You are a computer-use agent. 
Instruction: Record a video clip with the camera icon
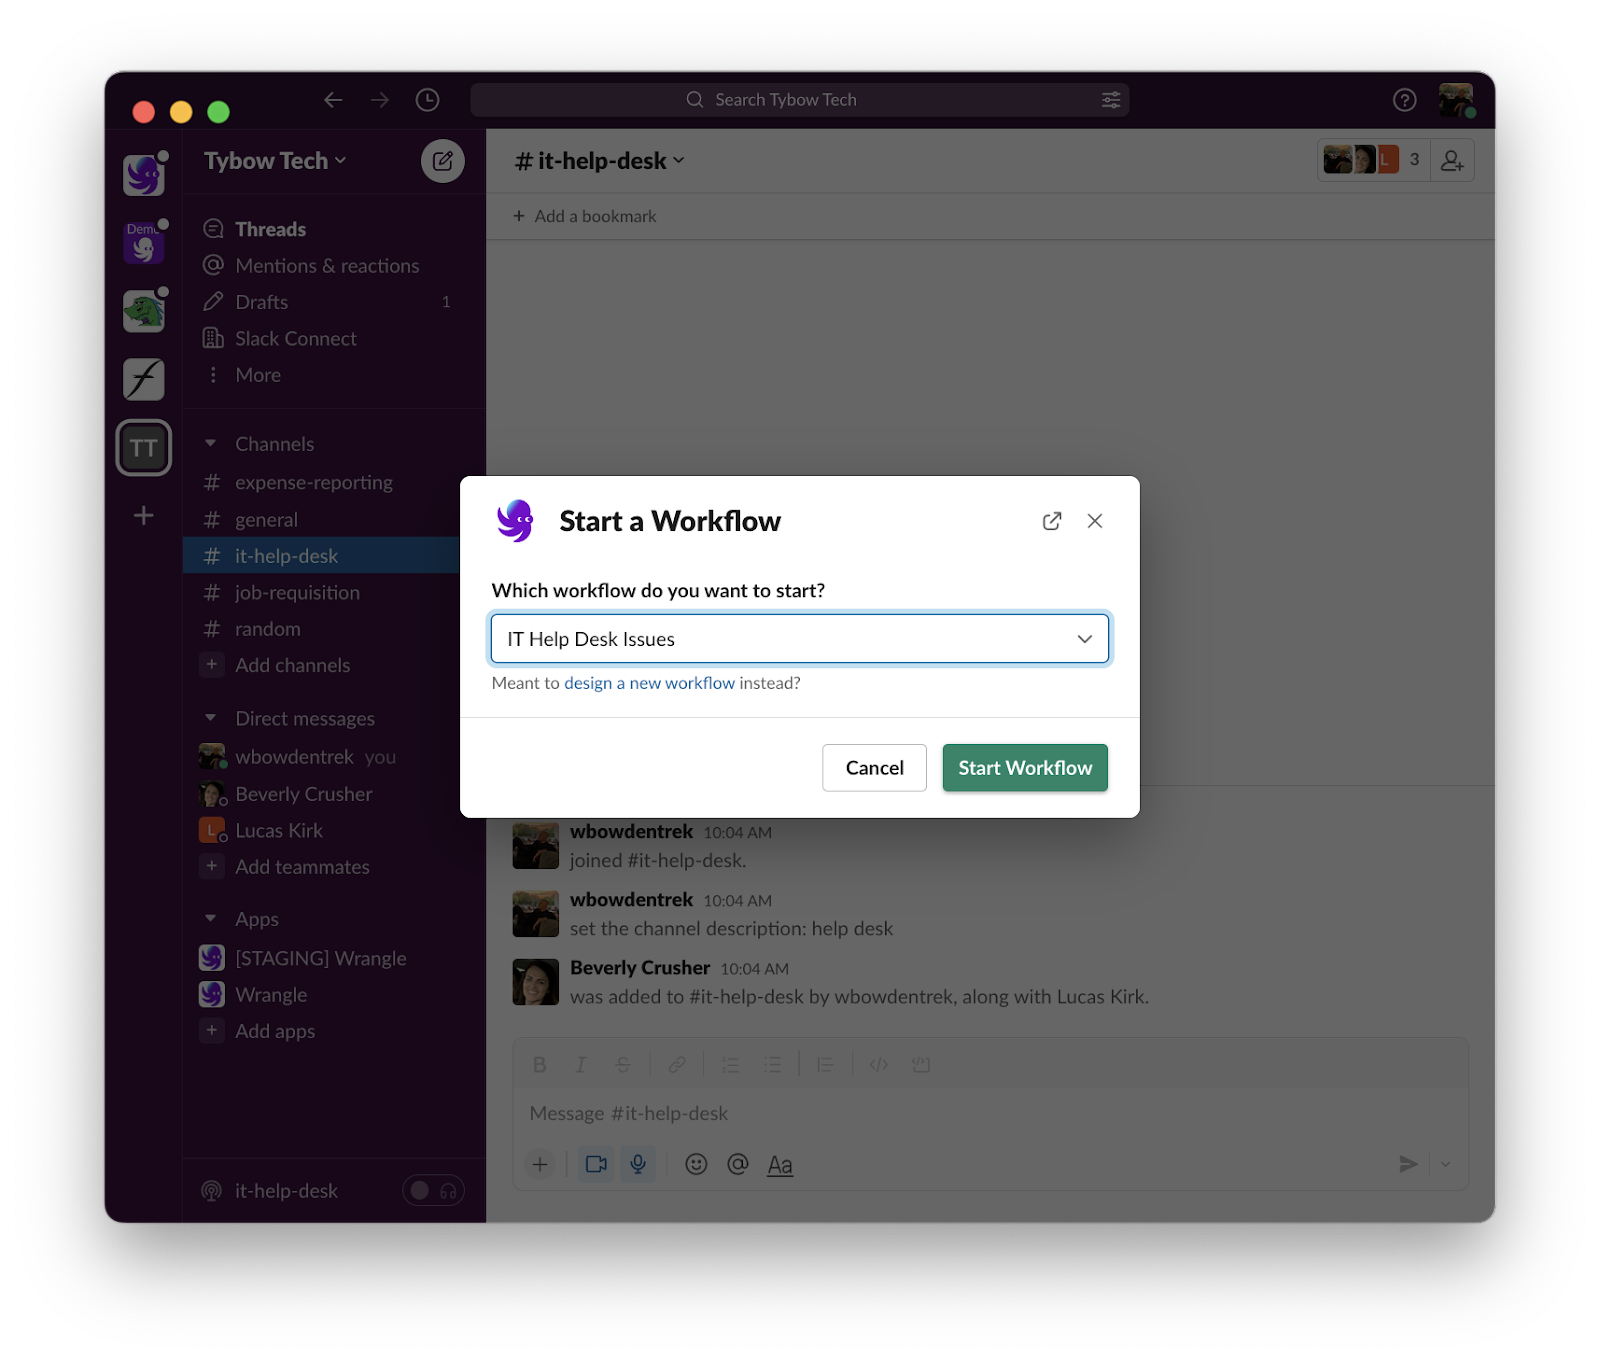[596, 1164]
